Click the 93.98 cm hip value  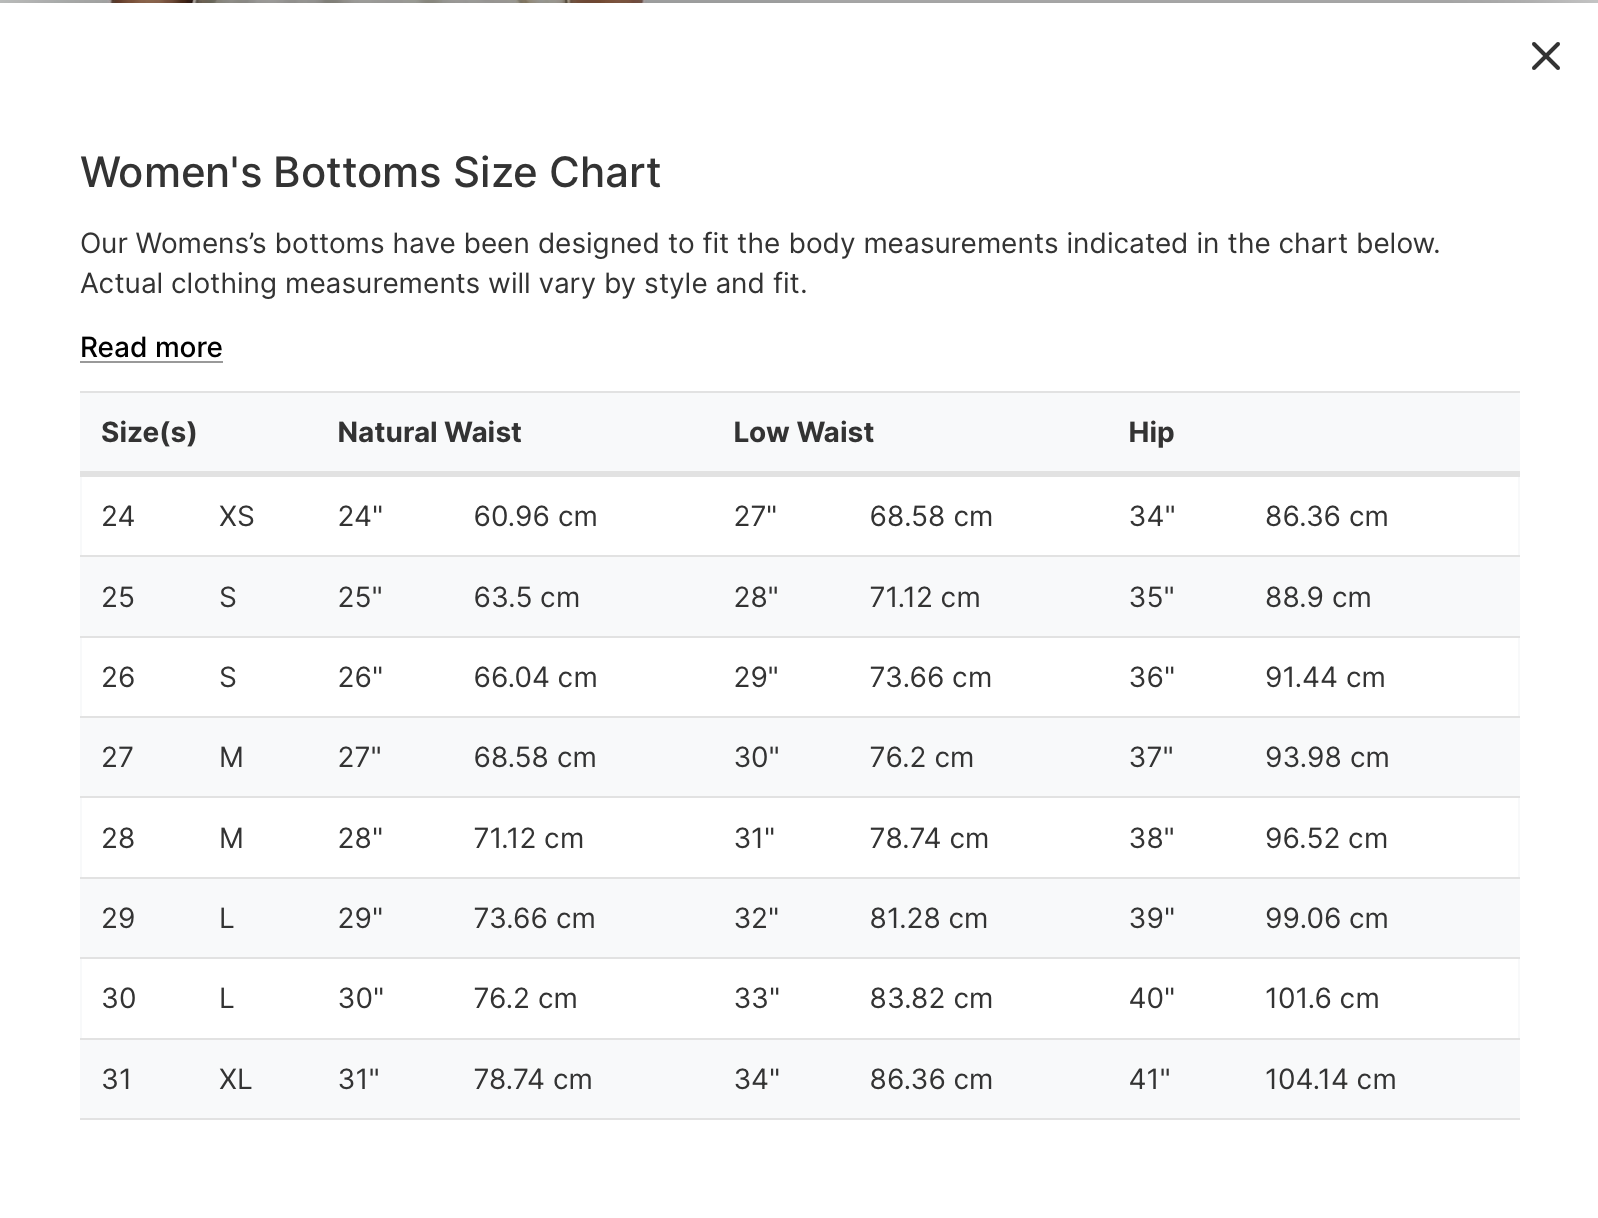[x=1326, y=757]
